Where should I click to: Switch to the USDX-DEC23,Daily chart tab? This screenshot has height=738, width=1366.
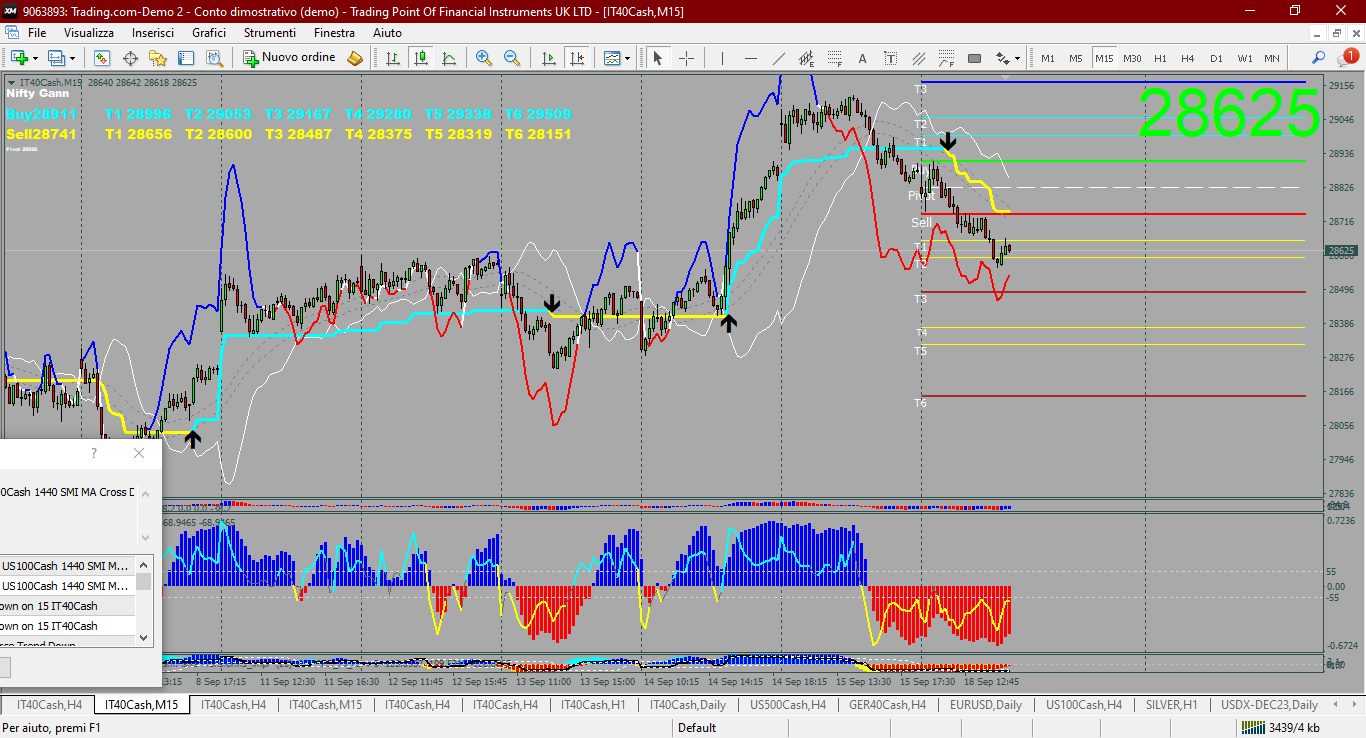coord(1270,705)
